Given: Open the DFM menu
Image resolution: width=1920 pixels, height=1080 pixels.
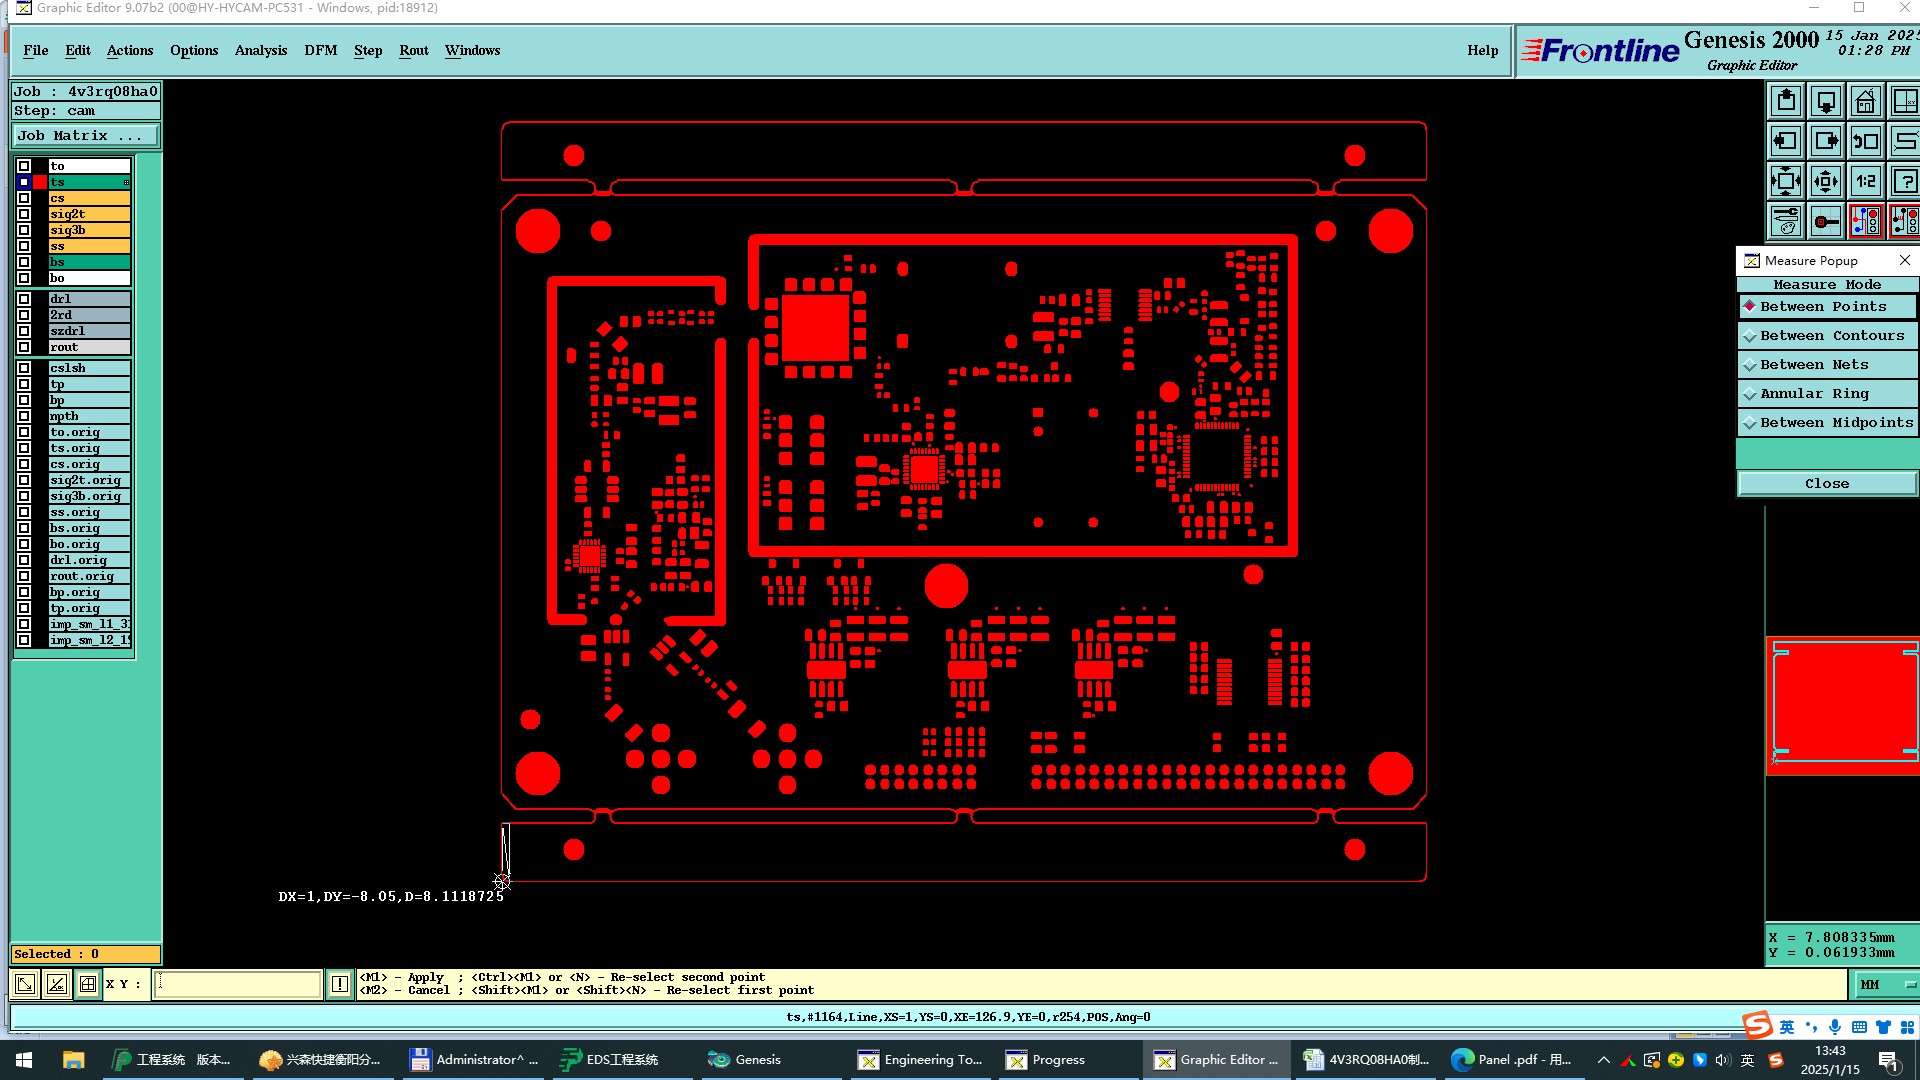Looking at the screenshot, I should pyautogui.click(x=320, y=51).
